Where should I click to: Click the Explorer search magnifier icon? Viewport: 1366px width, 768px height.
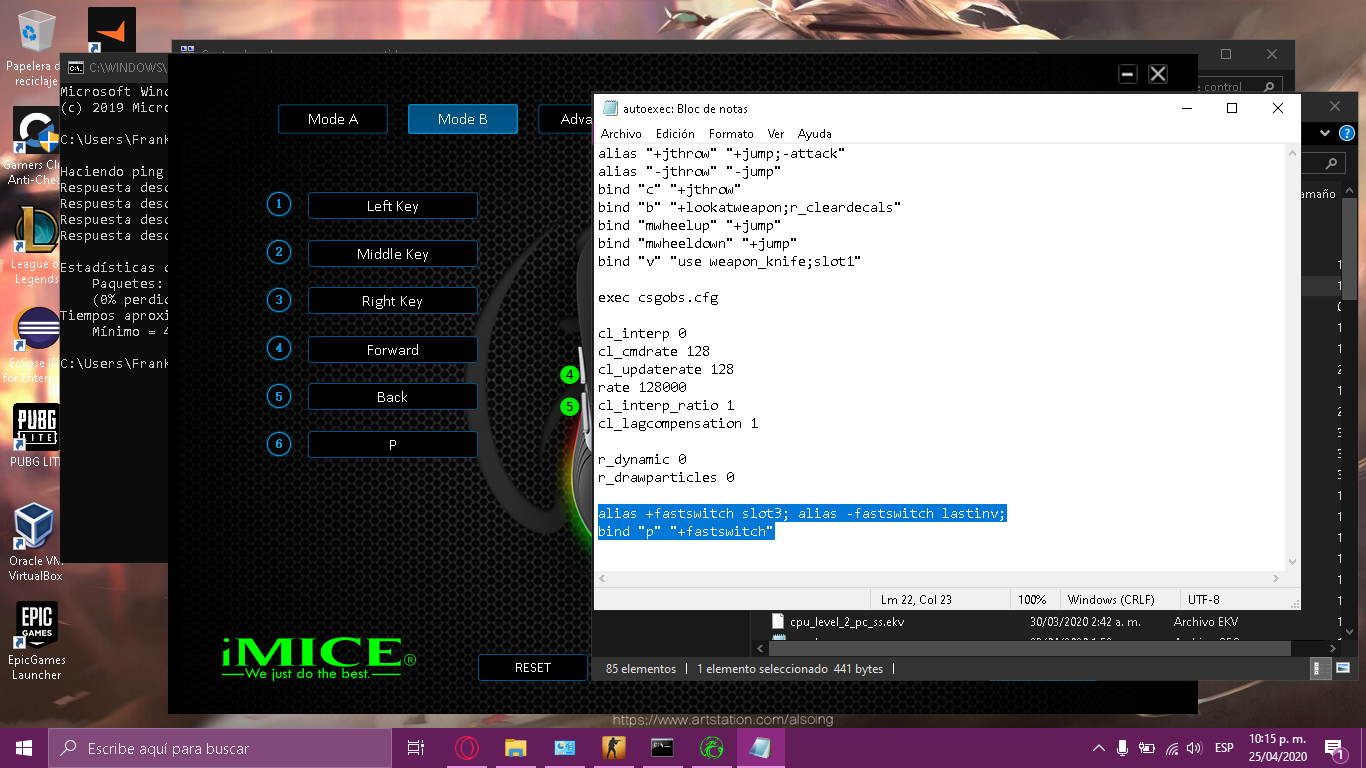(x=1331, y=163)
